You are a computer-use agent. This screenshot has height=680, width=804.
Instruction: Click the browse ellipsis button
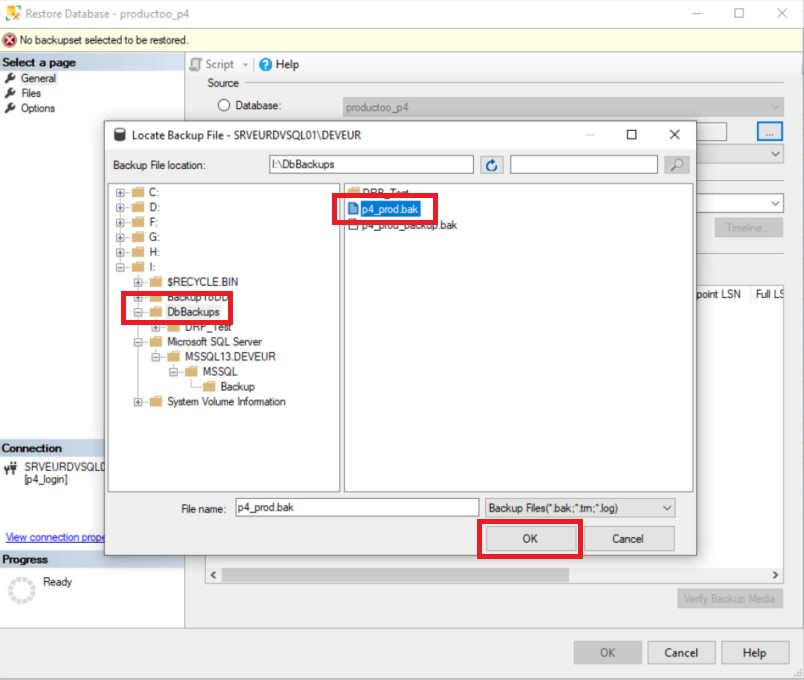[768, 131]
